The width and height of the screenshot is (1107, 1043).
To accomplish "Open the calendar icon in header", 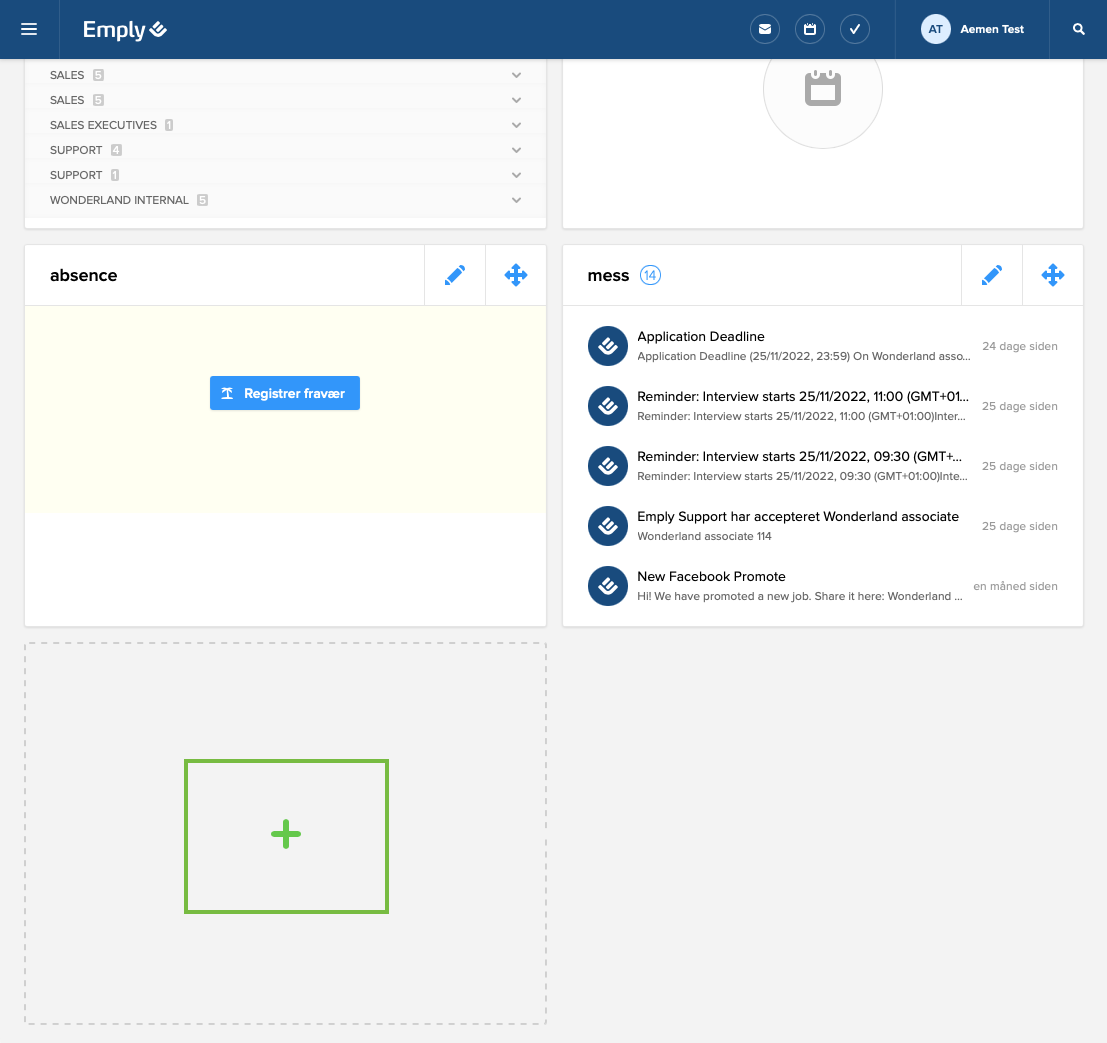I will click(810, 29).
